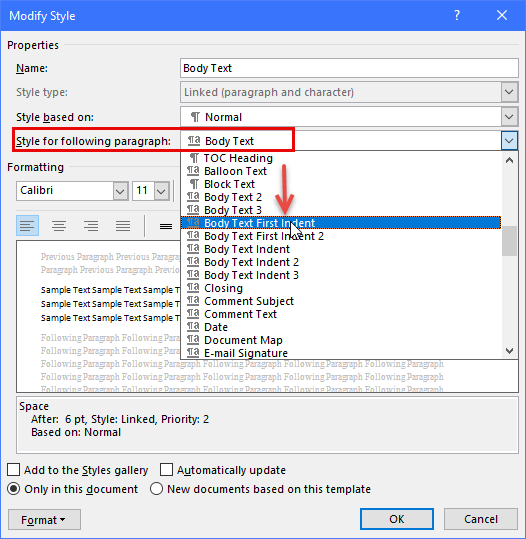The image size is (526, 539).
Task: Select TOC Heading from the list
Action: [x=341, y=158]
